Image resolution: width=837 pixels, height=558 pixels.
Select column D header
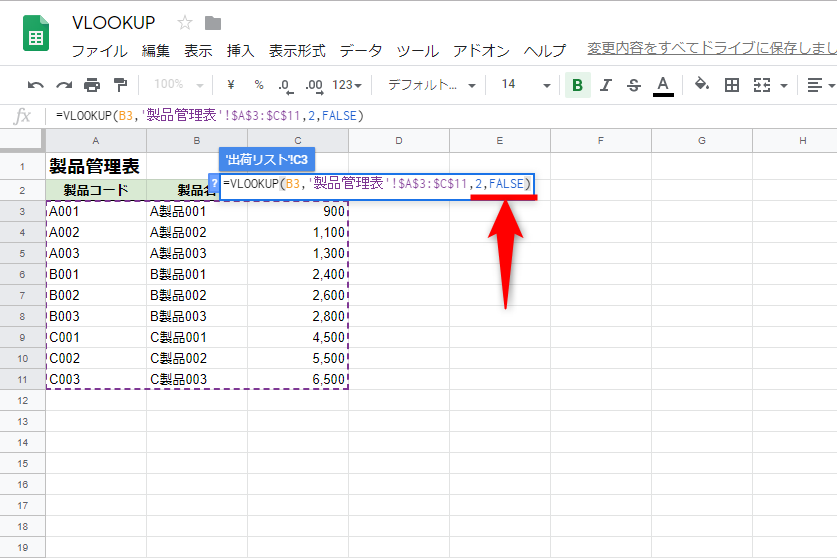tap(399, 141)
